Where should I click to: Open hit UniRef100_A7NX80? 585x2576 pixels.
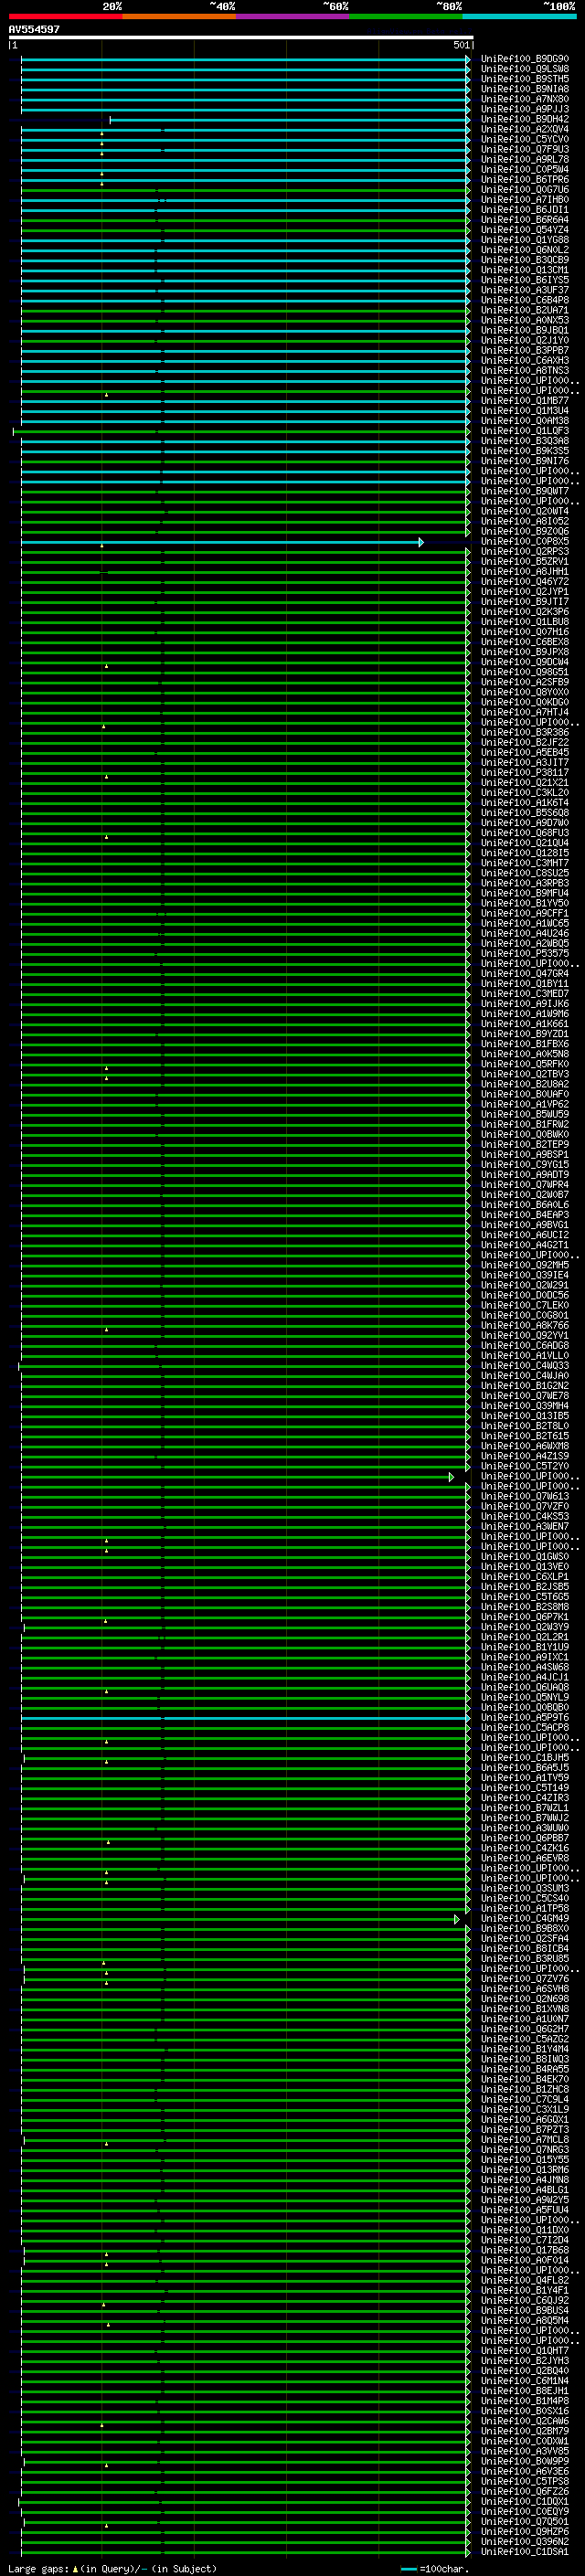[x=525, y=99]
